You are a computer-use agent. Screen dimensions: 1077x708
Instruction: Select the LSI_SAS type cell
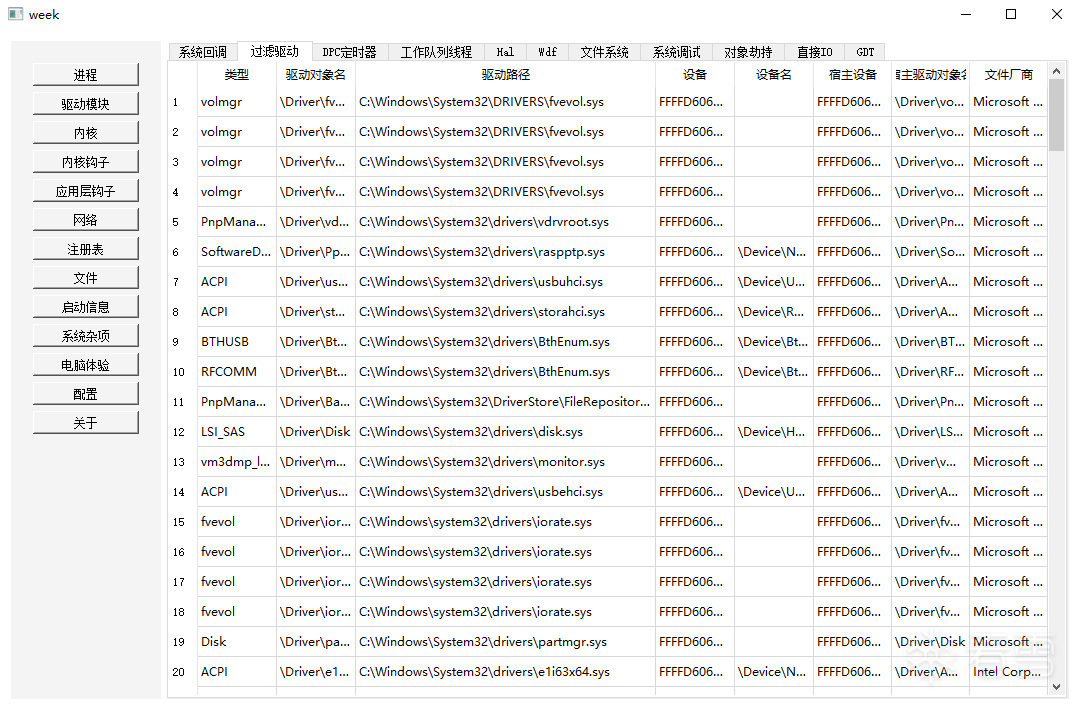point(236,432)
